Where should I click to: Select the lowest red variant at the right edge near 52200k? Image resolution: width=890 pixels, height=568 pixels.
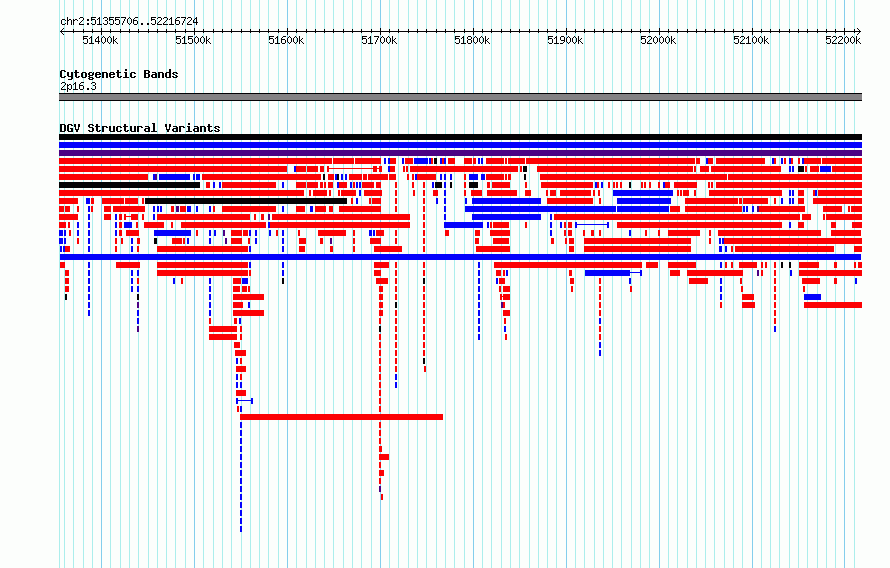[833, 305]
